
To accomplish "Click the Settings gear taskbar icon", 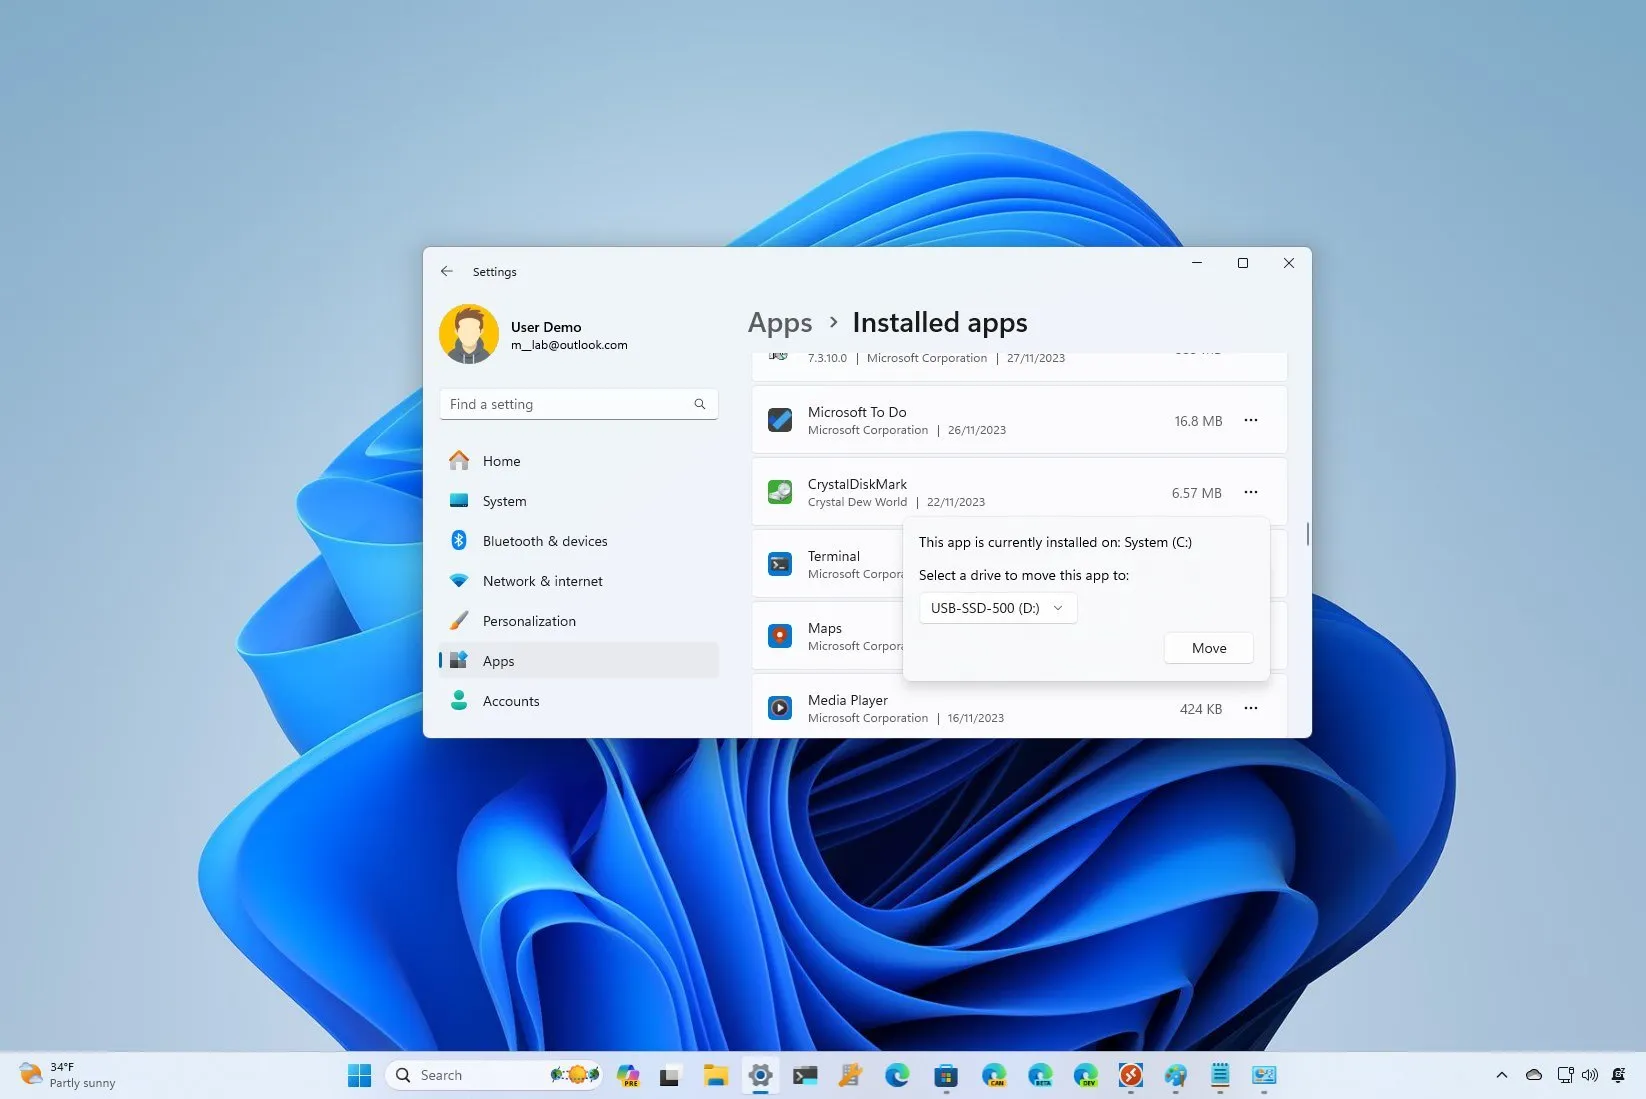I will [x=760, y=1075].
